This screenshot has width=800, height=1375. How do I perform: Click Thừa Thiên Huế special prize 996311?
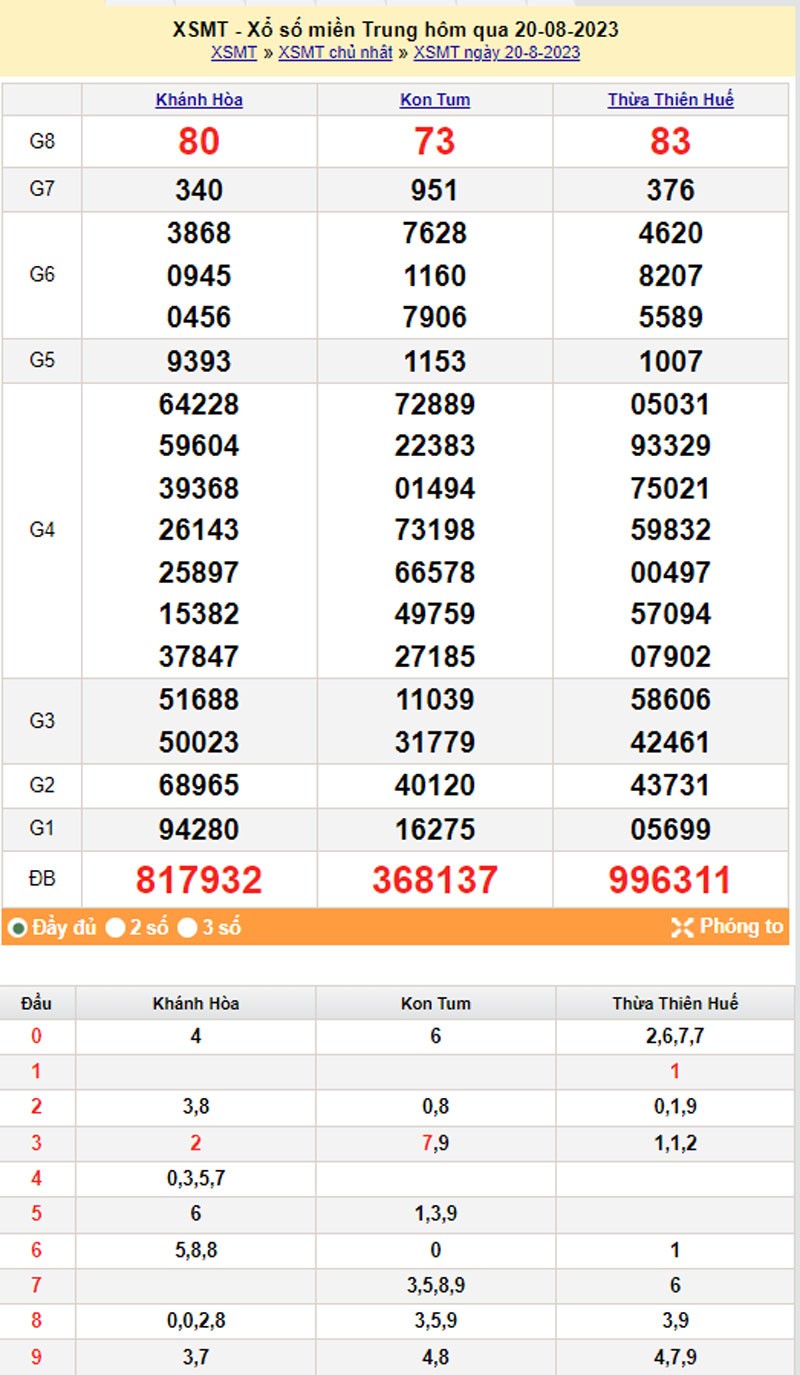tap(670, 880)
